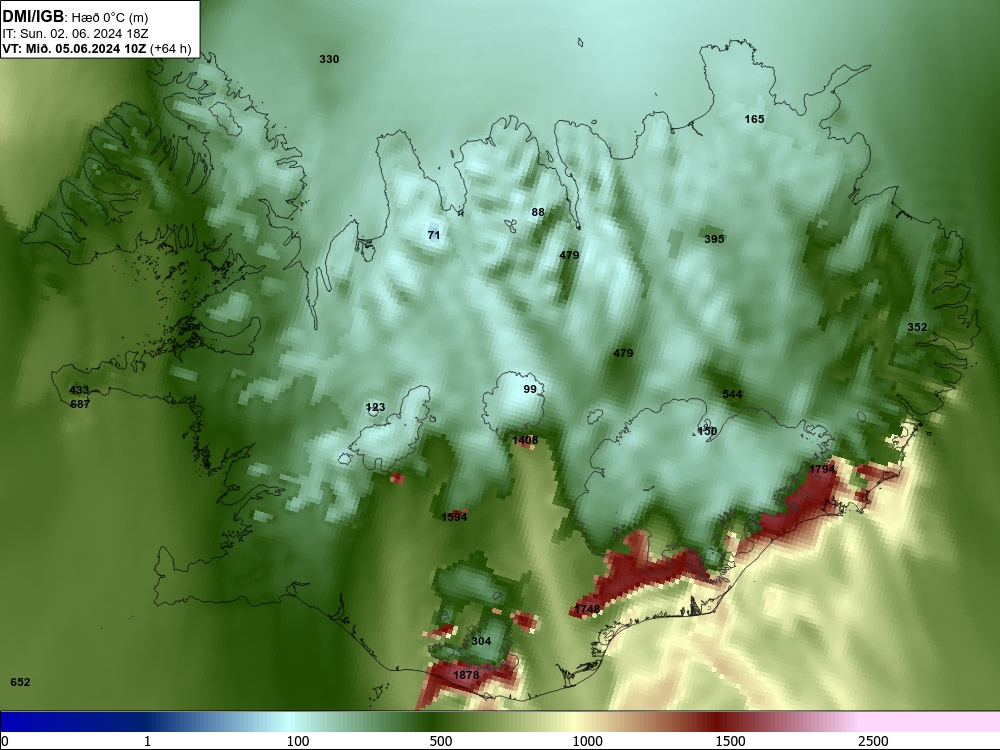This screenshot has width=1000, height=750.
Task: Click the 165 value label
Action: (754, 119)
